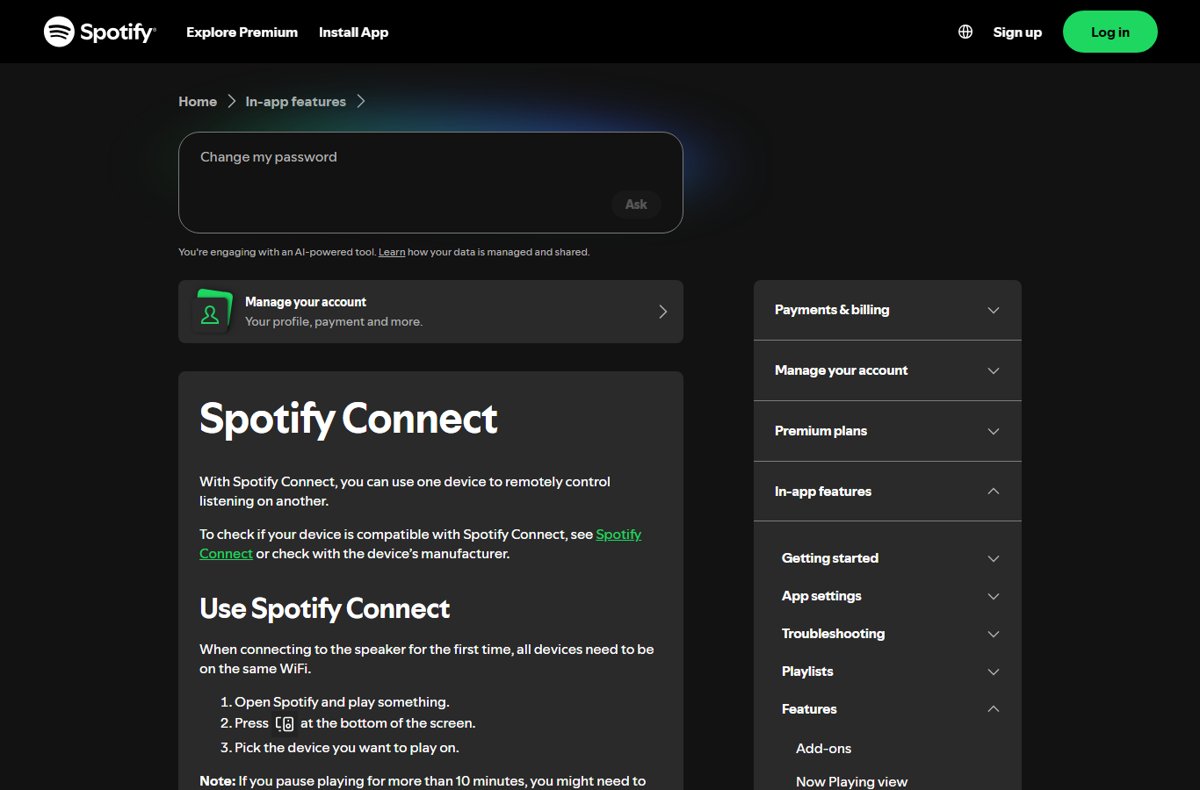Go to In-app features breadcrumb
Image resolution: width=1200 pixels, height=790 pixels.
pos(295,101)
